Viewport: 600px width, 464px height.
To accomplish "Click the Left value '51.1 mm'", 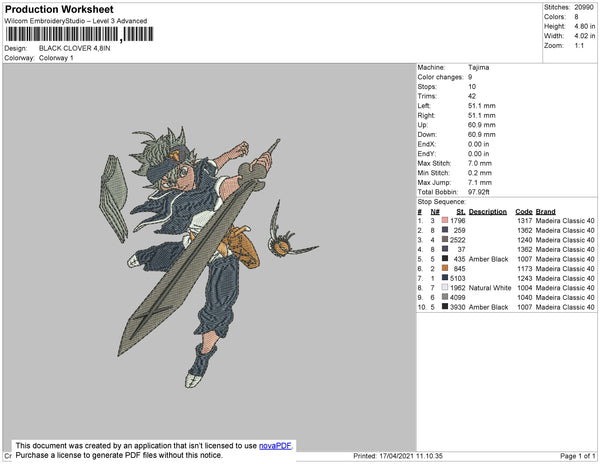I will click(x=481, y=106).
